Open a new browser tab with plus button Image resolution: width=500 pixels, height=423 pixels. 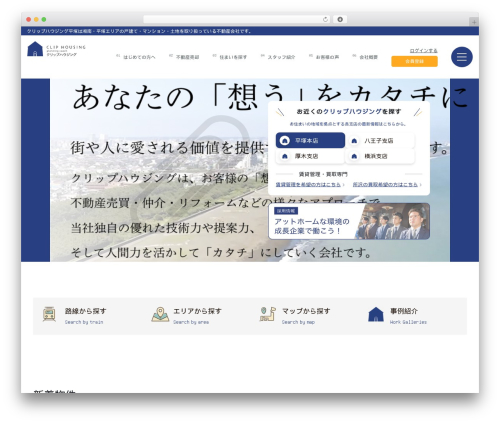(474, 22)
